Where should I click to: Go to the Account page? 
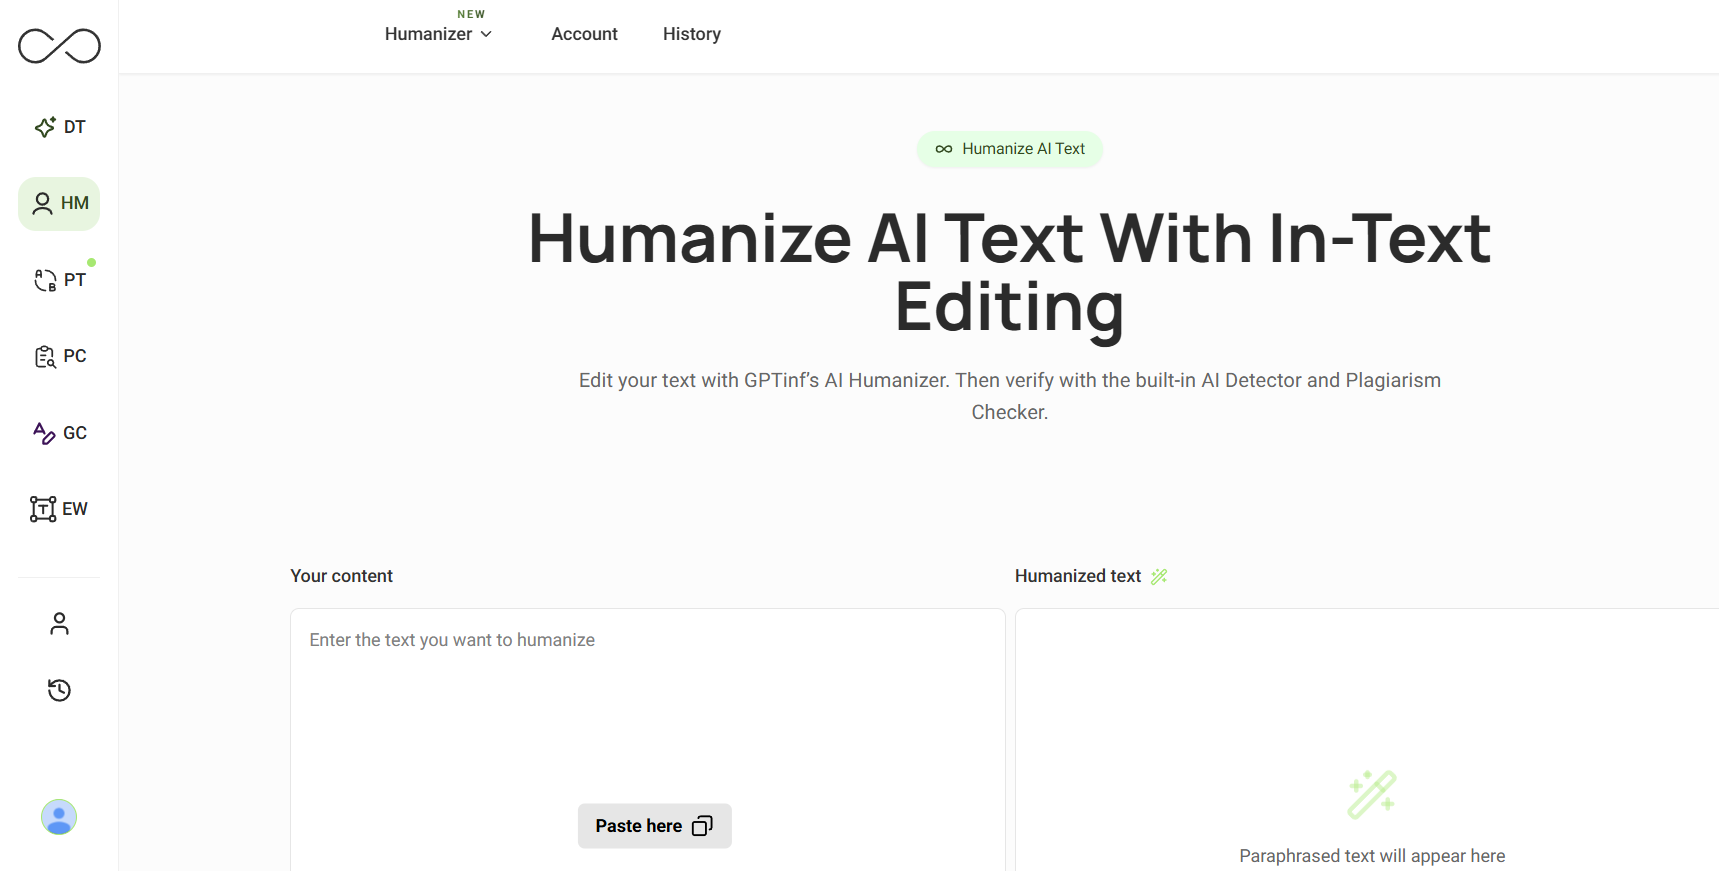point(584,34)
